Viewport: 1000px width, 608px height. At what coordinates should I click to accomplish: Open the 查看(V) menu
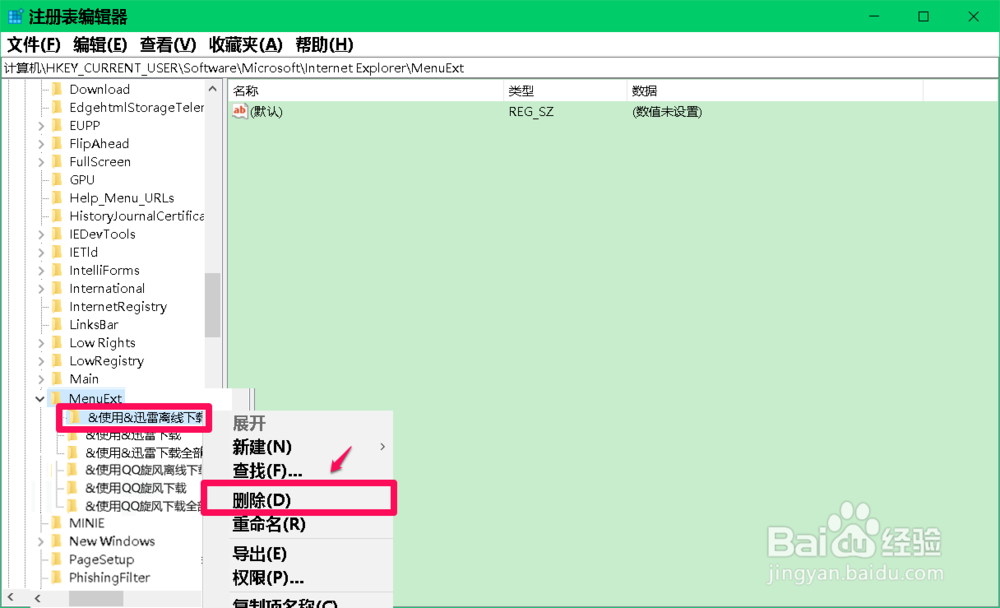[168, 45]
